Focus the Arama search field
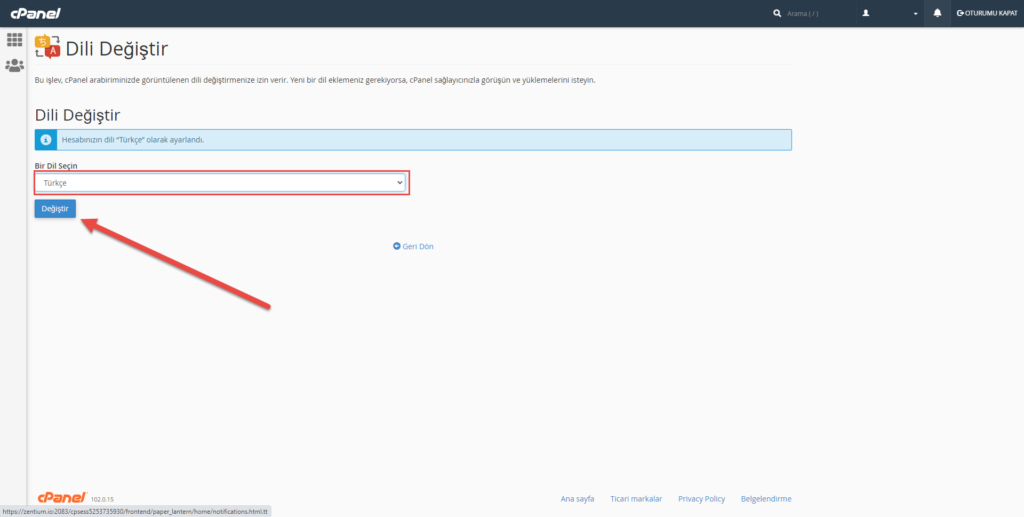Viewport: 1024px width, 517px height. pyautogui.click(x=810, y=13)
